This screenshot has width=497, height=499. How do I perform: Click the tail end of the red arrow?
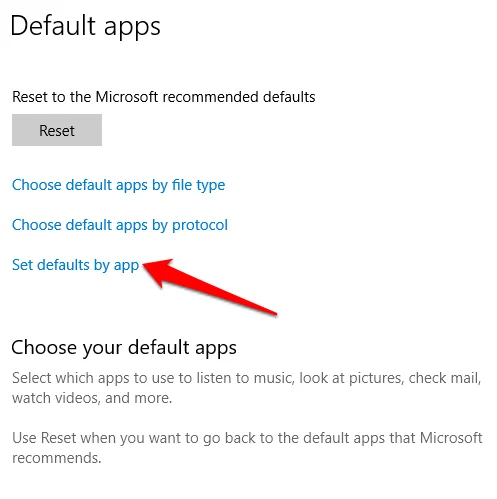point(271,311)
